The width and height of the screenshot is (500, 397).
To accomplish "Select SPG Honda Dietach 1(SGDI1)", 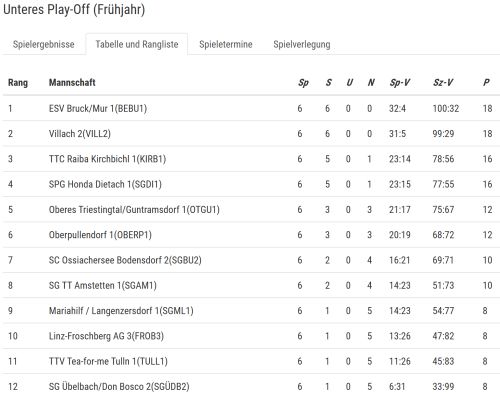I will [105, 184].
